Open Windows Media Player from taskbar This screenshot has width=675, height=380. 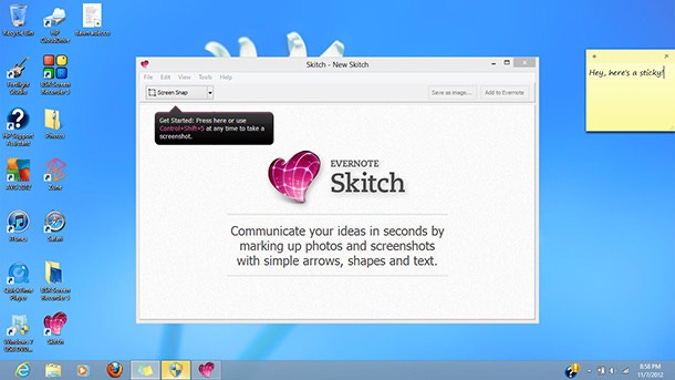point(83,370)
